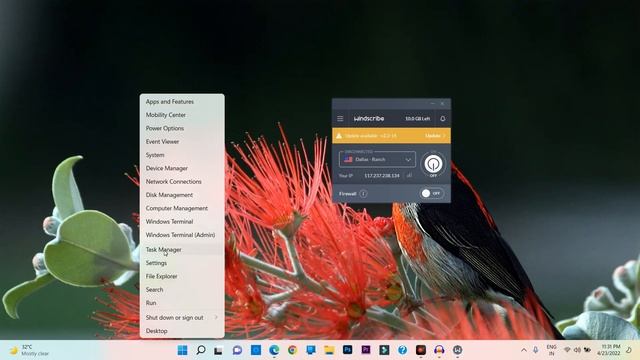Open the blue square app on taskbar
The height and width of the screenshot is (360, 640).
[x=256, y=350]
